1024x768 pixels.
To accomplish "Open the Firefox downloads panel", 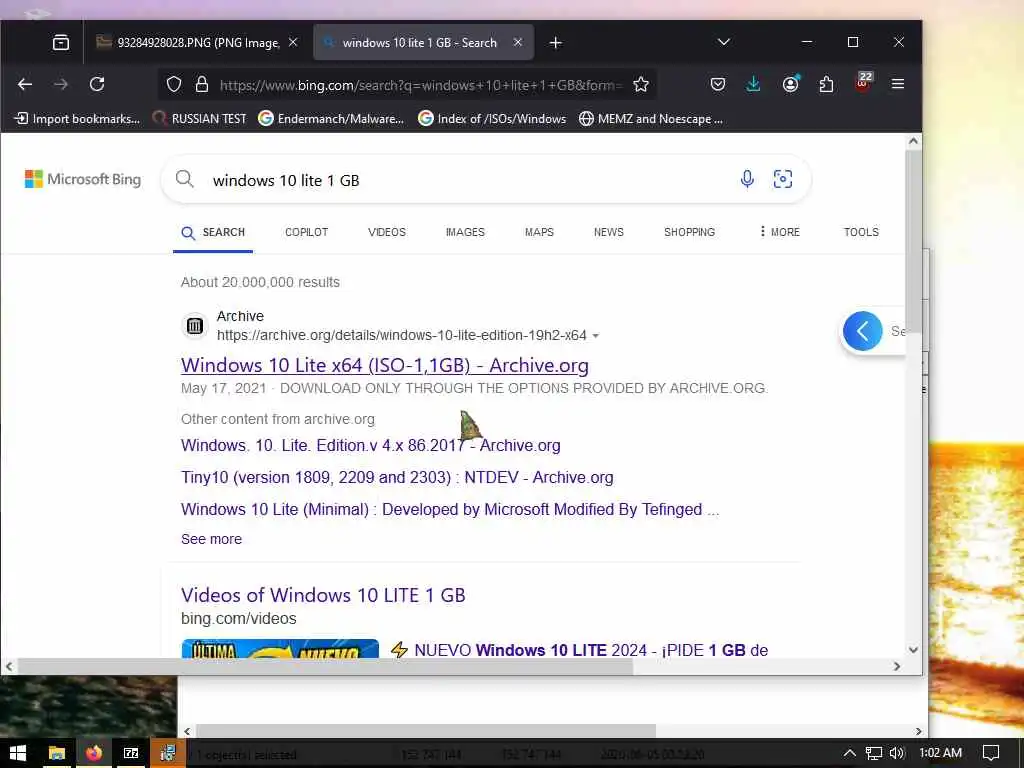I will coord(753,84).
